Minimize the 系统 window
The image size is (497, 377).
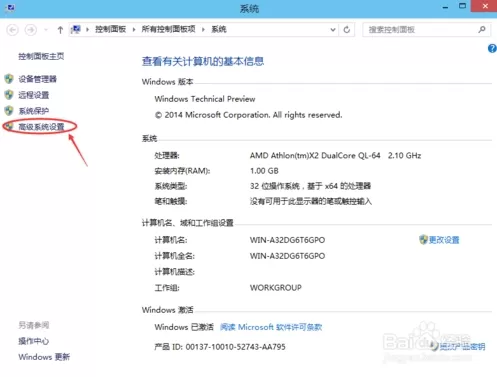pyautogui.click(x=445, y=7)
